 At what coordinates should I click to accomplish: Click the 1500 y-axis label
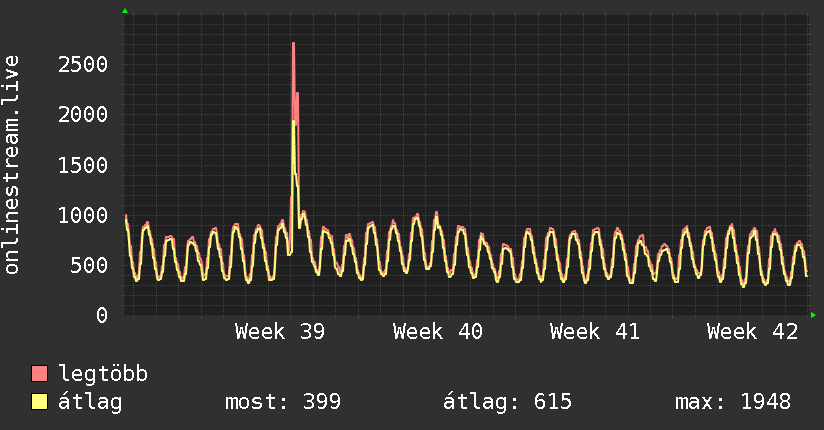(83, 165)
